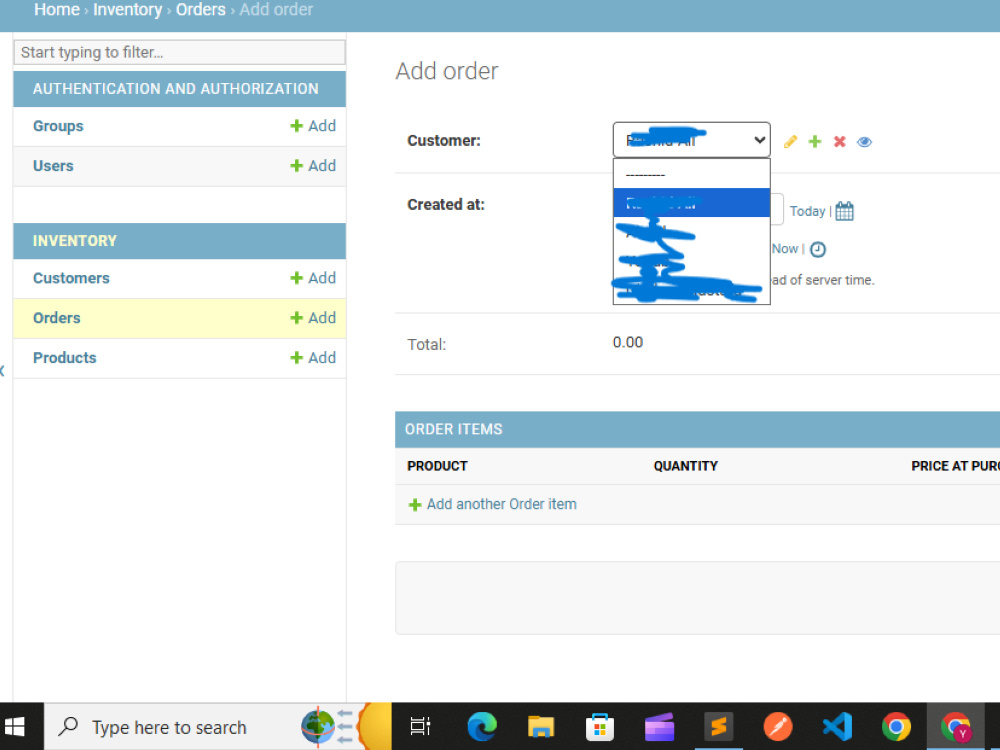Select the blank dashes option in customer list
The height and width of the screenshot is (750, 1000).
[691, 174]
